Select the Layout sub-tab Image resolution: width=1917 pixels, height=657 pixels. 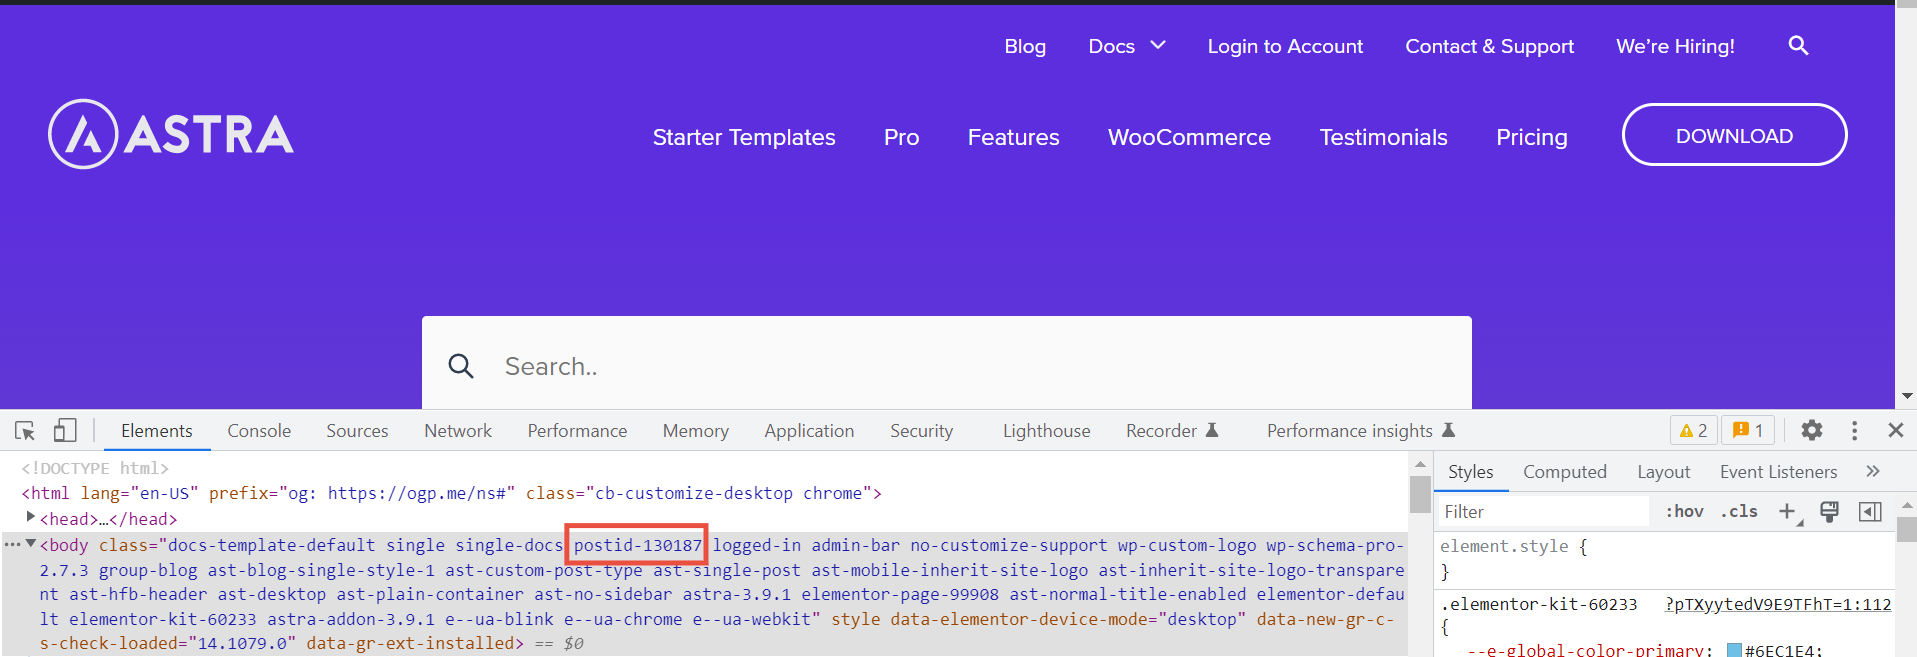[x=1663, y=472]
